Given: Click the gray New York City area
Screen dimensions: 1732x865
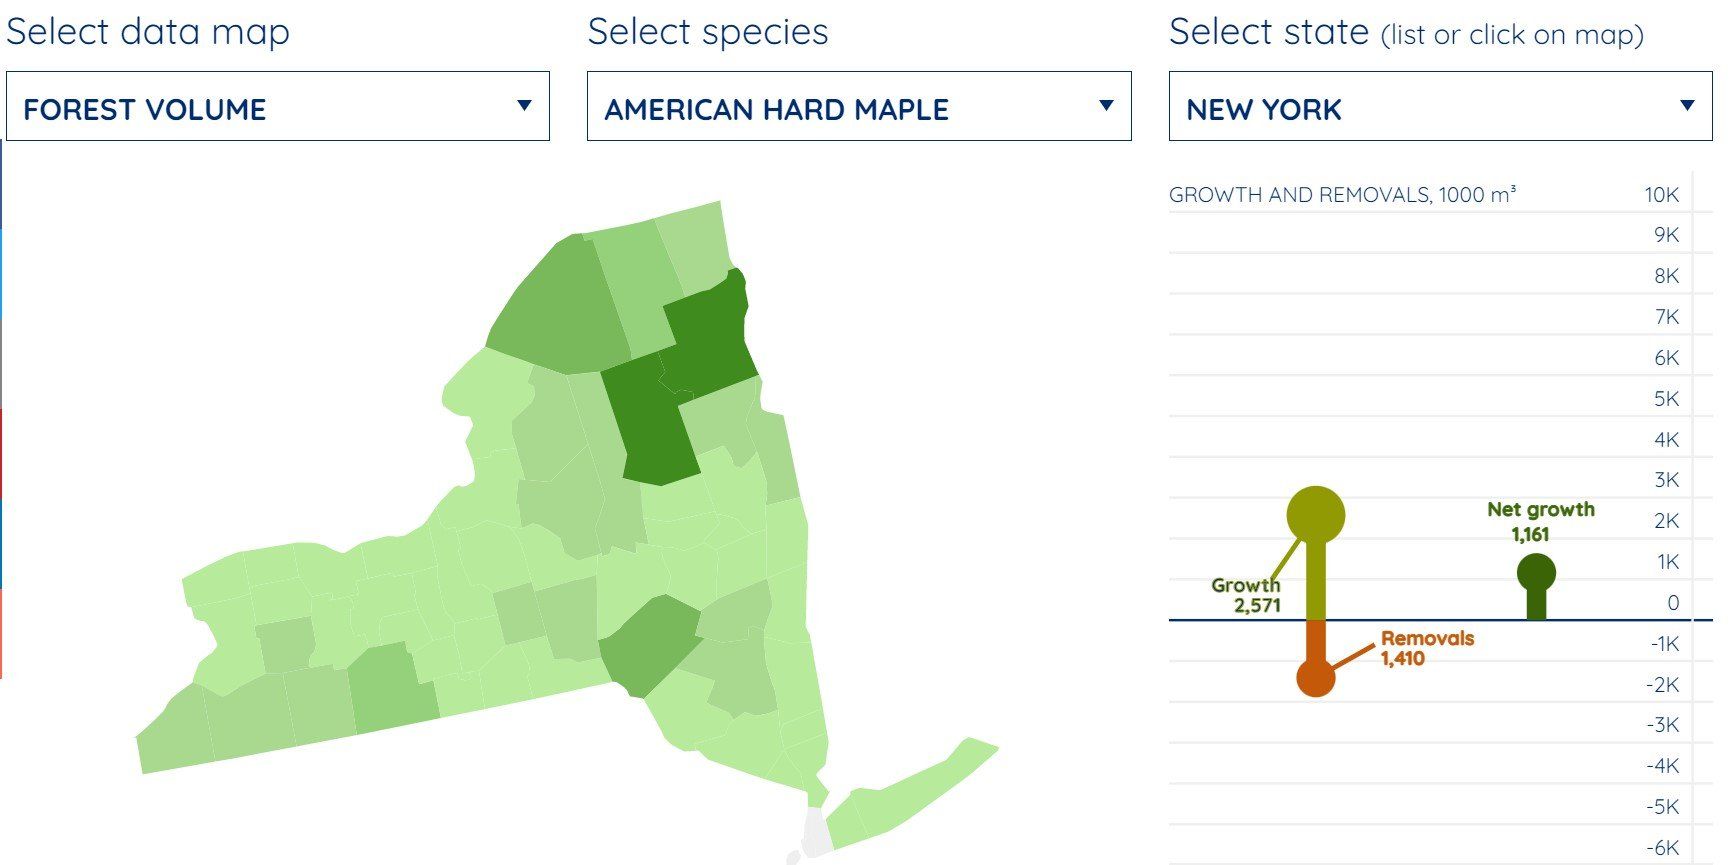Looking at the screenshot, I should pos(816,834).
